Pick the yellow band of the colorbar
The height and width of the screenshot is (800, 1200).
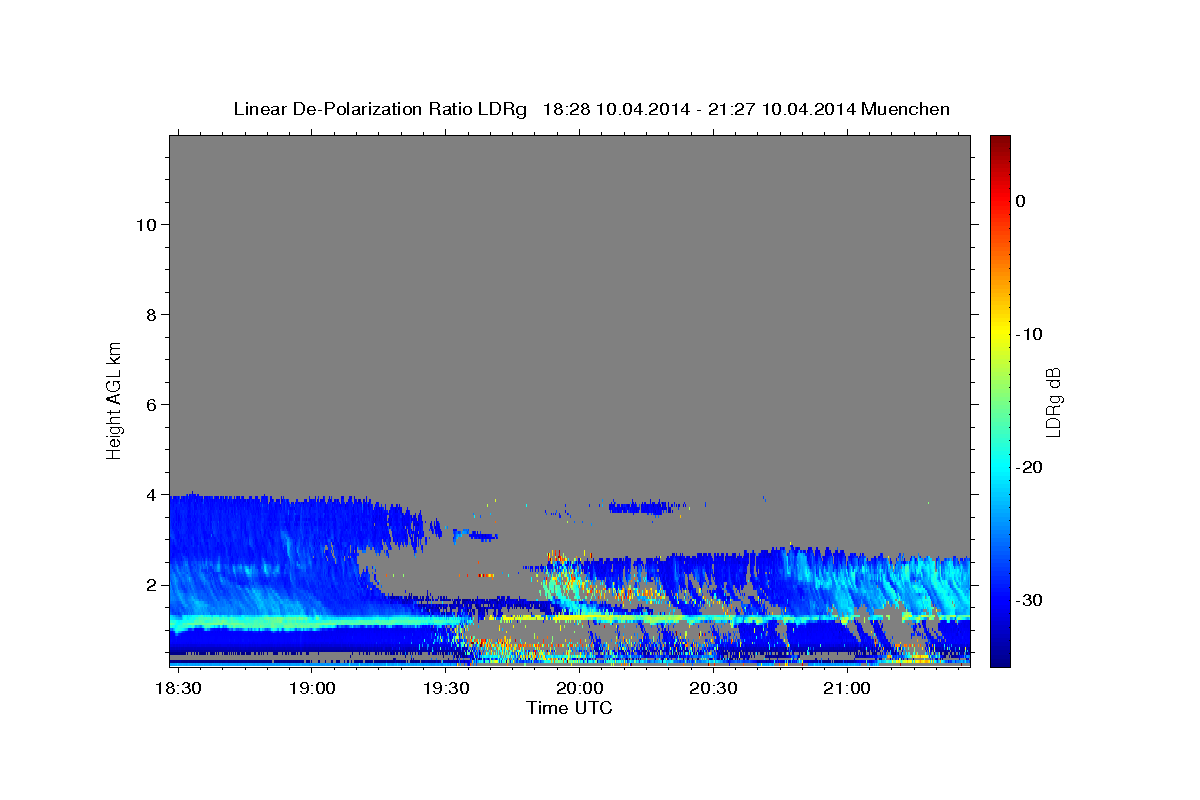tap(1000, 334)
